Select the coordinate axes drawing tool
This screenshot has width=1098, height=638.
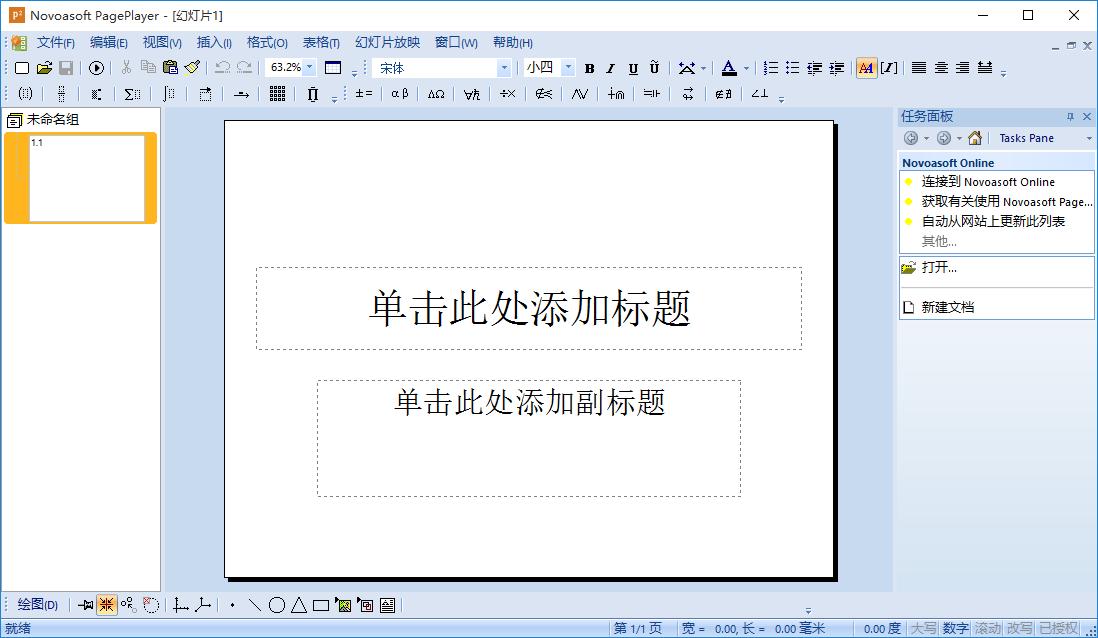[x=181, y=605]
